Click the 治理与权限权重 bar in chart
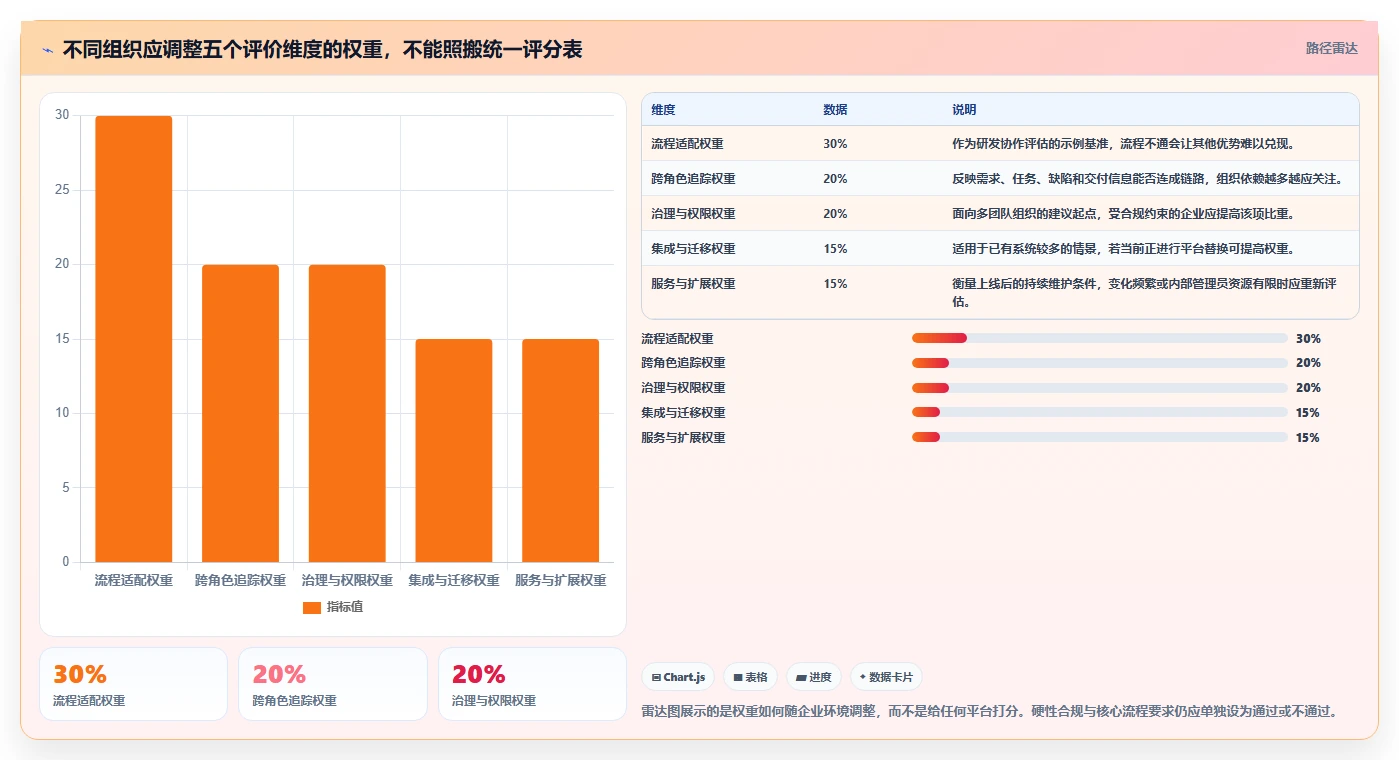The height and width of the screenshot is (760, 1399). click(x=347, y=413)
